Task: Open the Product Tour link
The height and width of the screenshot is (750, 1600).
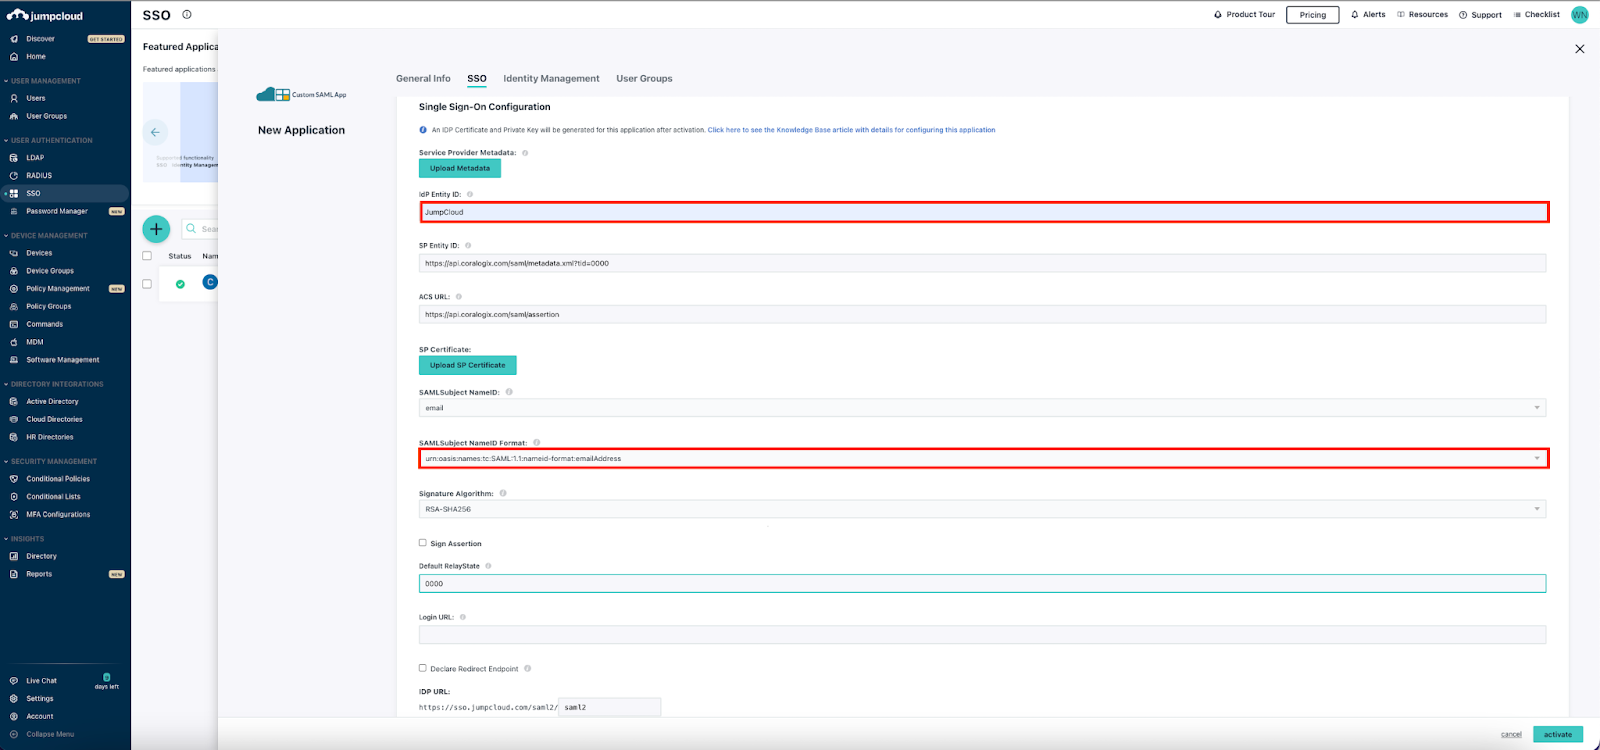Action: 1245,15
